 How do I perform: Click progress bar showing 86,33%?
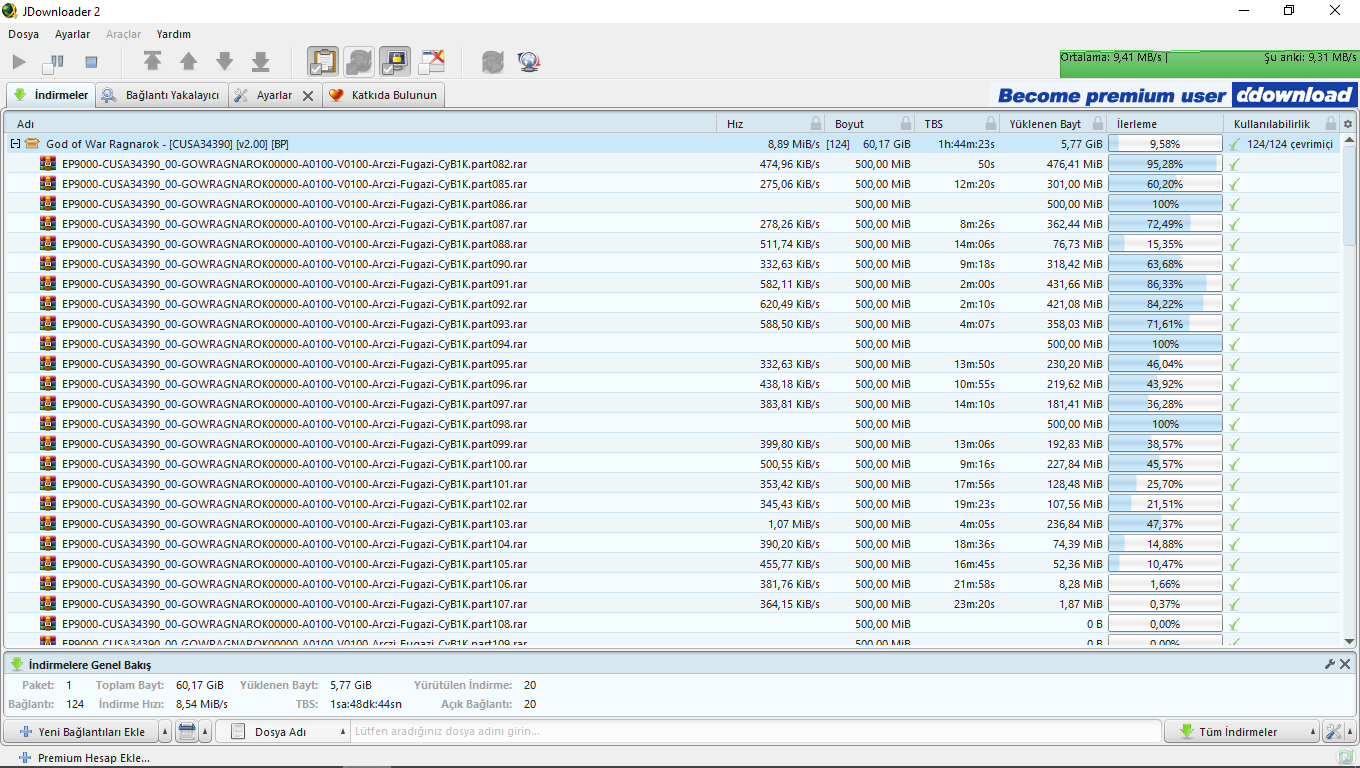(1165, 284)
